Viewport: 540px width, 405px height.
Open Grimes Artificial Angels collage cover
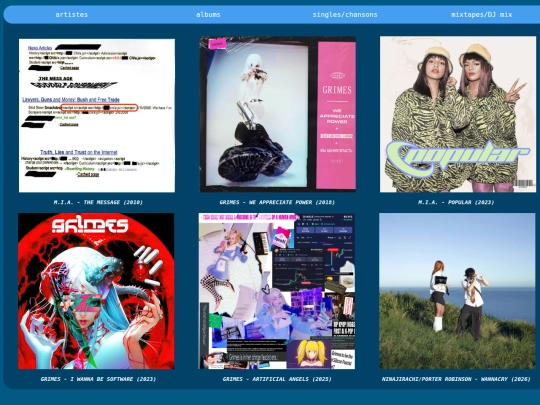tap(277, 291)
